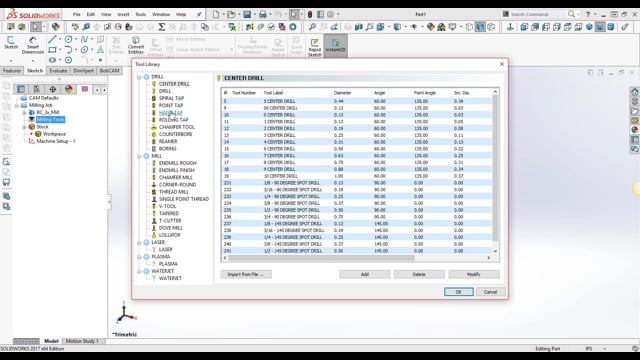The height and width of the screenshot is (360, 640).
Task: Click the Sketch tool icon
Action: pyautogui.click(x=11, y=42)
